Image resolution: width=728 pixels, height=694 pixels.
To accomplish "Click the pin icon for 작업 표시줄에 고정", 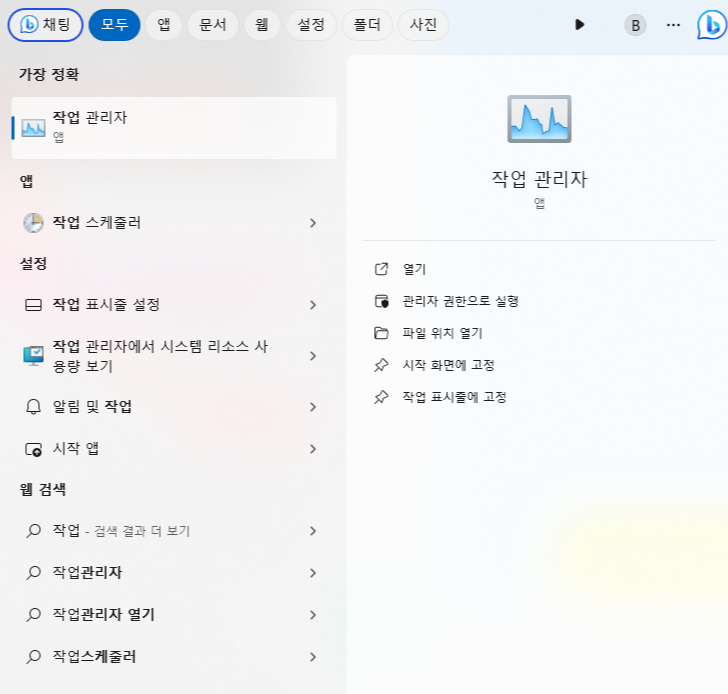I will click(x=381, y=397).
